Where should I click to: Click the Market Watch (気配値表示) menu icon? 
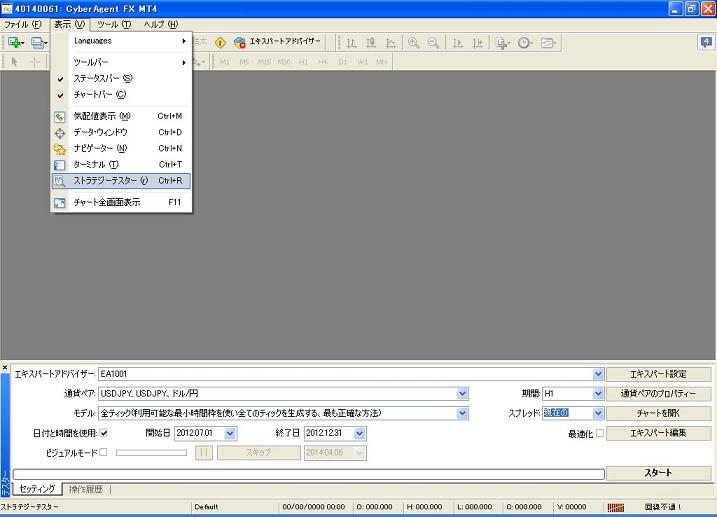pos(60,116)
